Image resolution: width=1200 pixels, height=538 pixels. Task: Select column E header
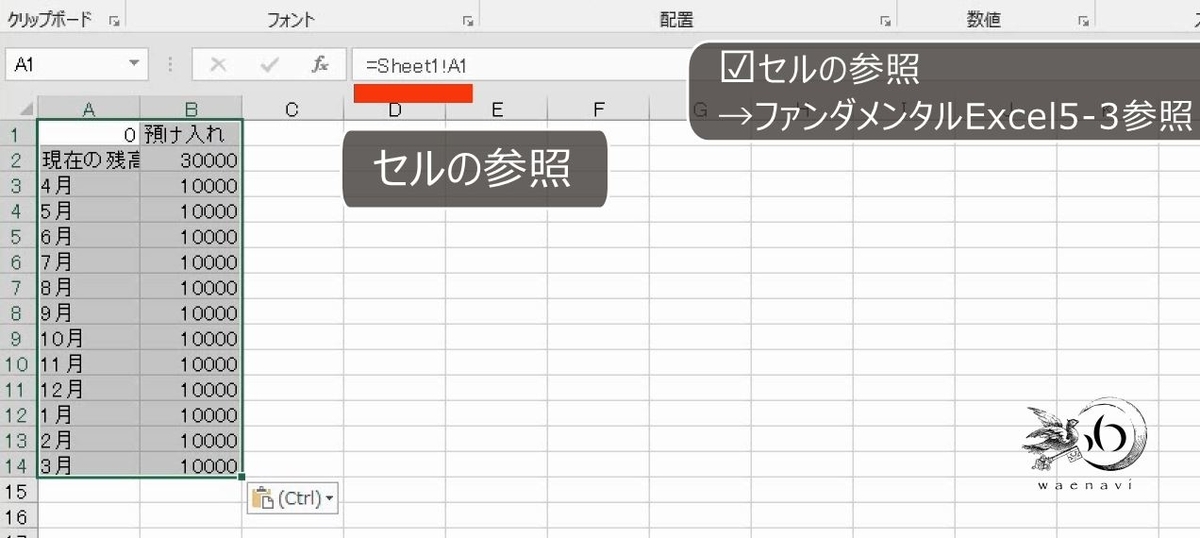(496, 109)
